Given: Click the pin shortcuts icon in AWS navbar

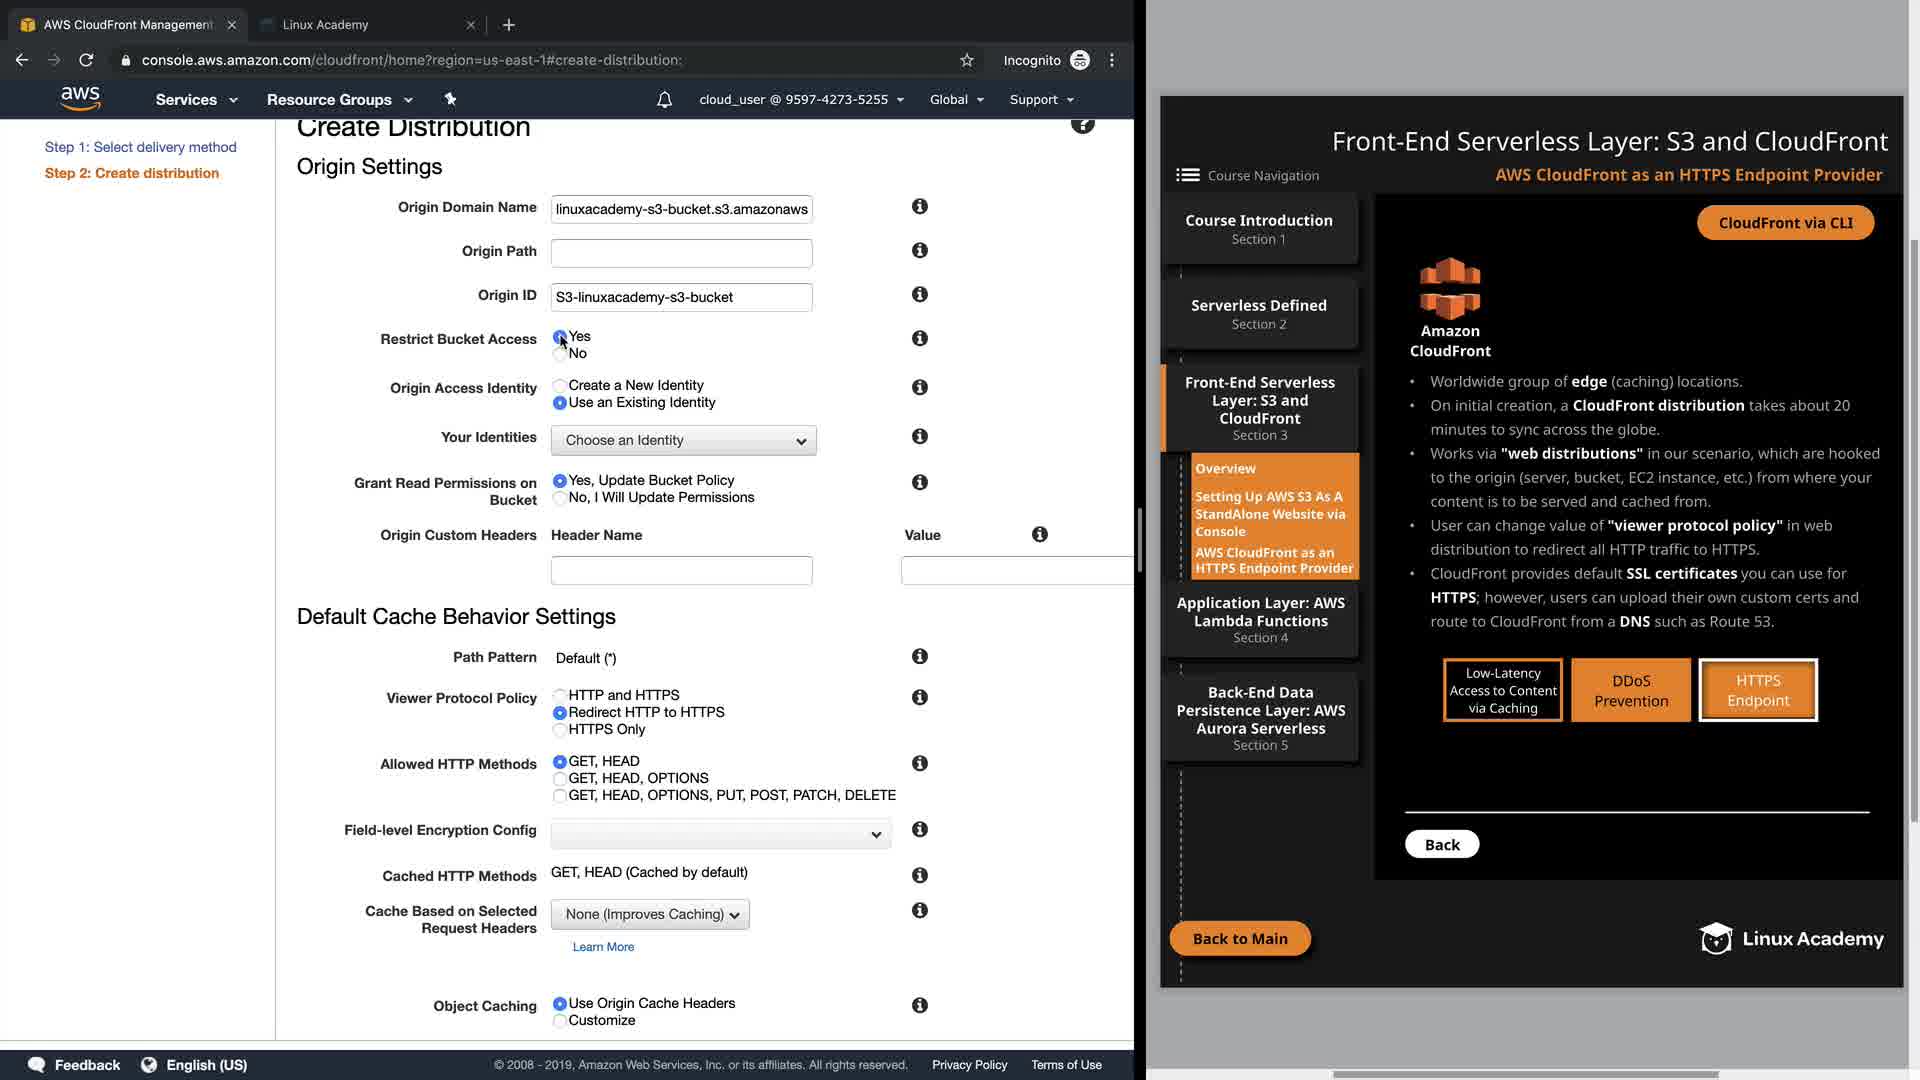Looking at the screenshot, I should [450, 99].
